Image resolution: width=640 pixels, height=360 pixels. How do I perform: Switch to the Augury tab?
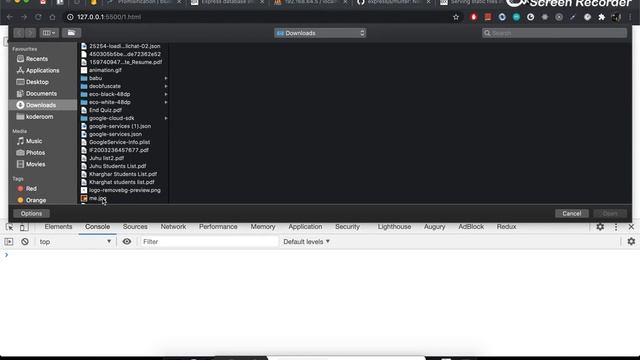434,227
